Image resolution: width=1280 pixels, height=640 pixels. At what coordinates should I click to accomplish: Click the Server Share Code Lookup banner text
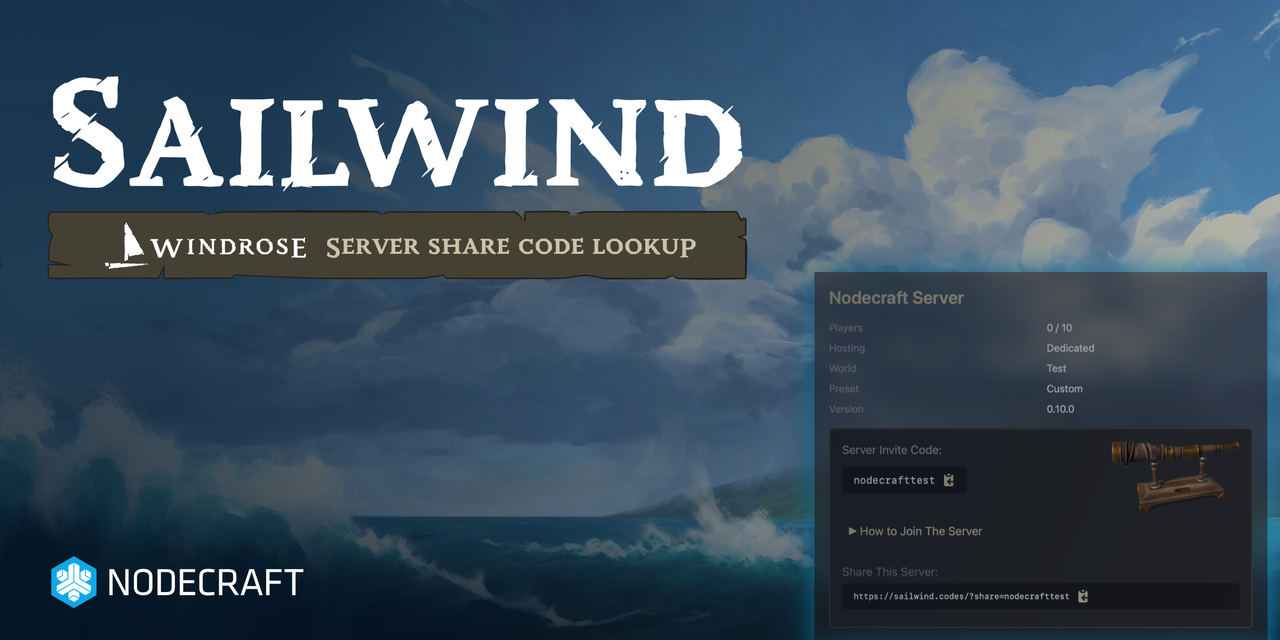pyautogui.click(x=511, y=246)
